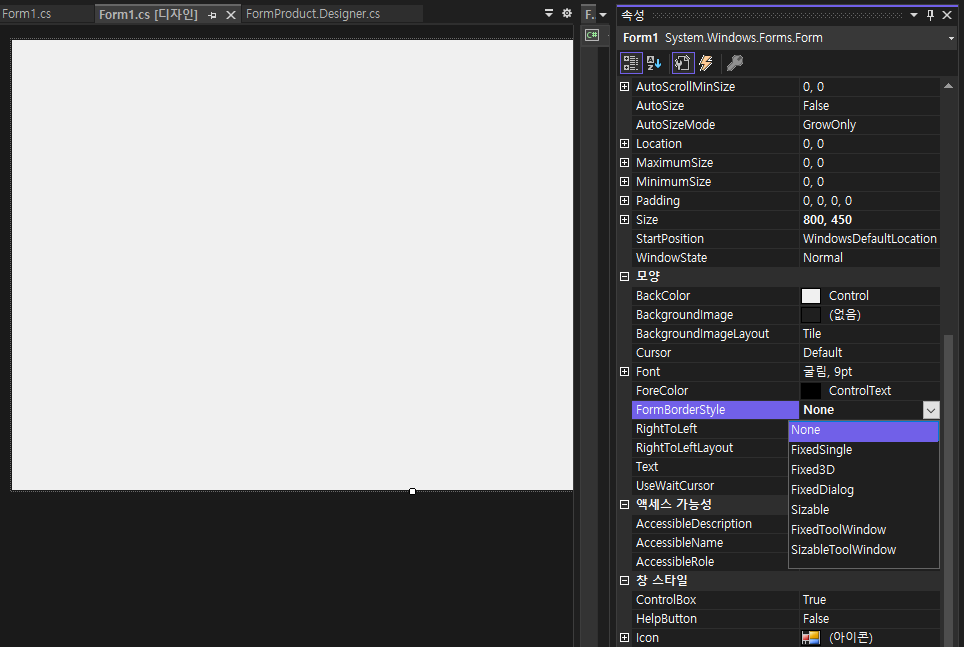This screenshot has height=647, width=964.
Task: Click the properties scrollbar up arrow
Action: pyautogui.click(x=949, y=86)
